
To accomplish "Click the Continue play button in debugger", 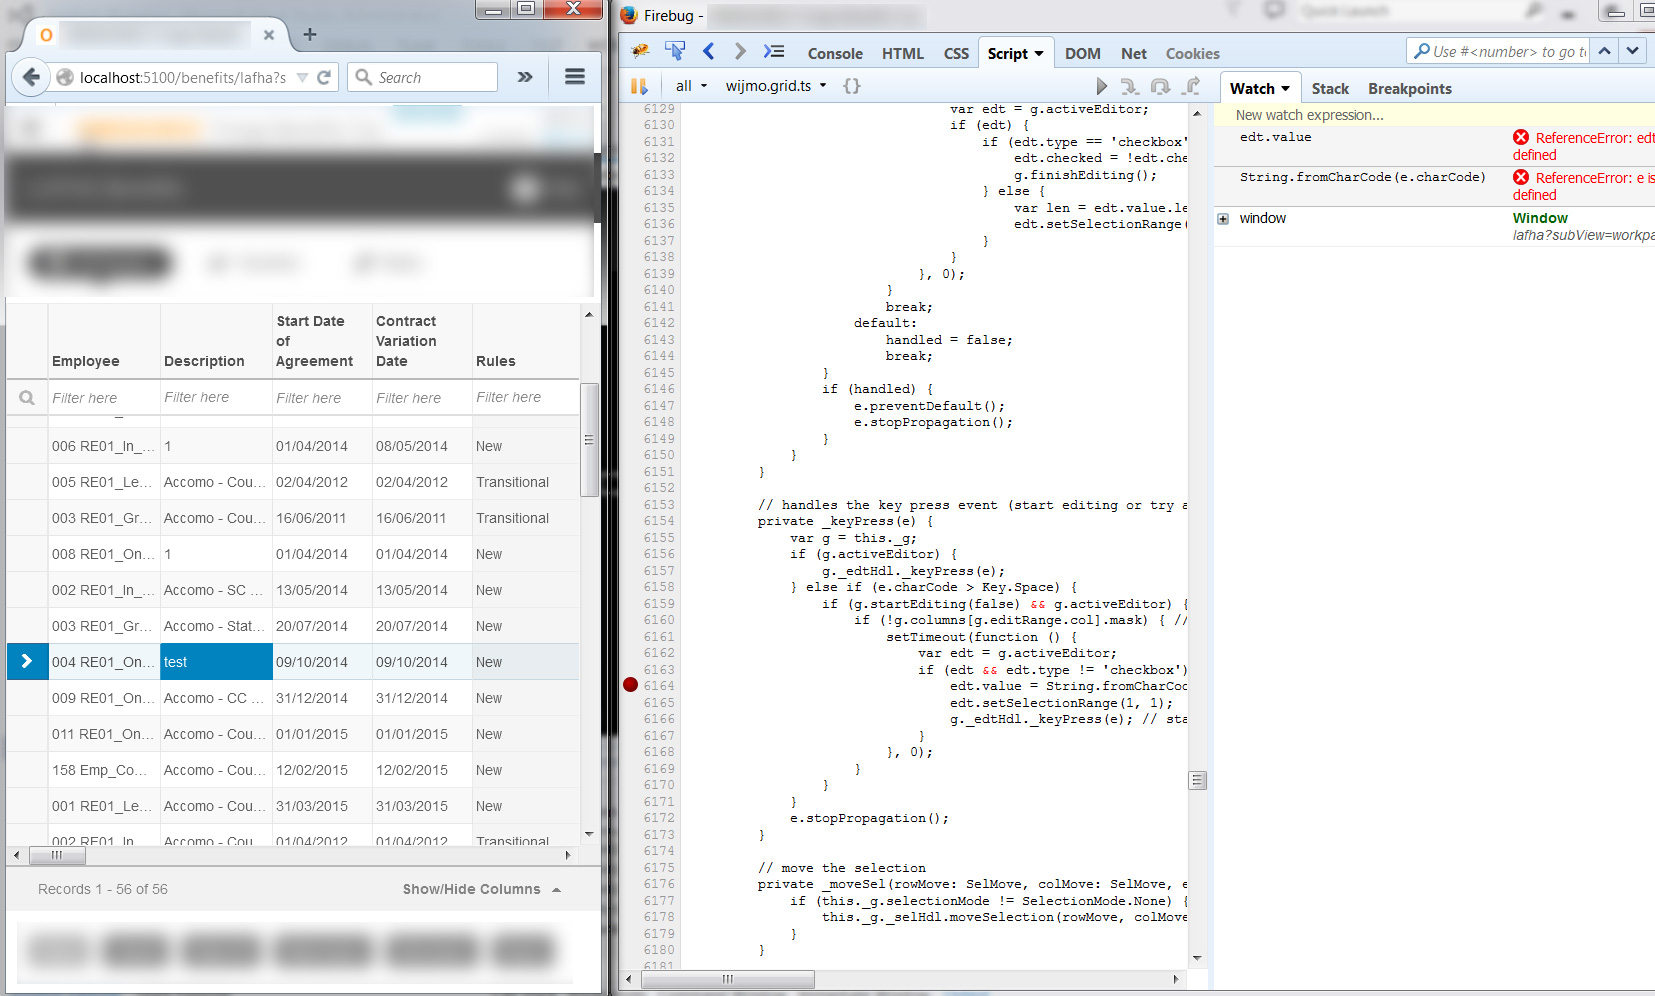I will tap(1101, 87).
